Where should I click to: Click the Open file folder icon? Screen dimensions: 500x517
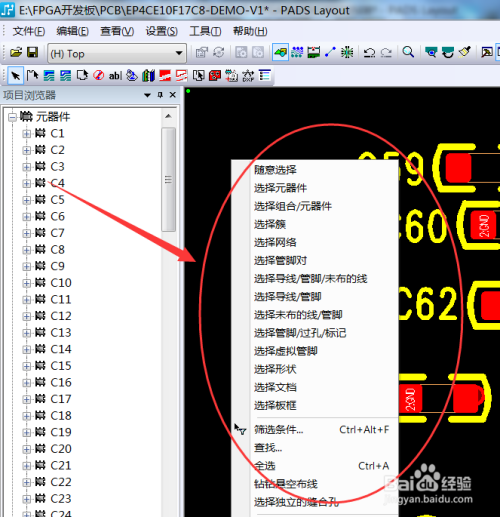click(16, 52)
